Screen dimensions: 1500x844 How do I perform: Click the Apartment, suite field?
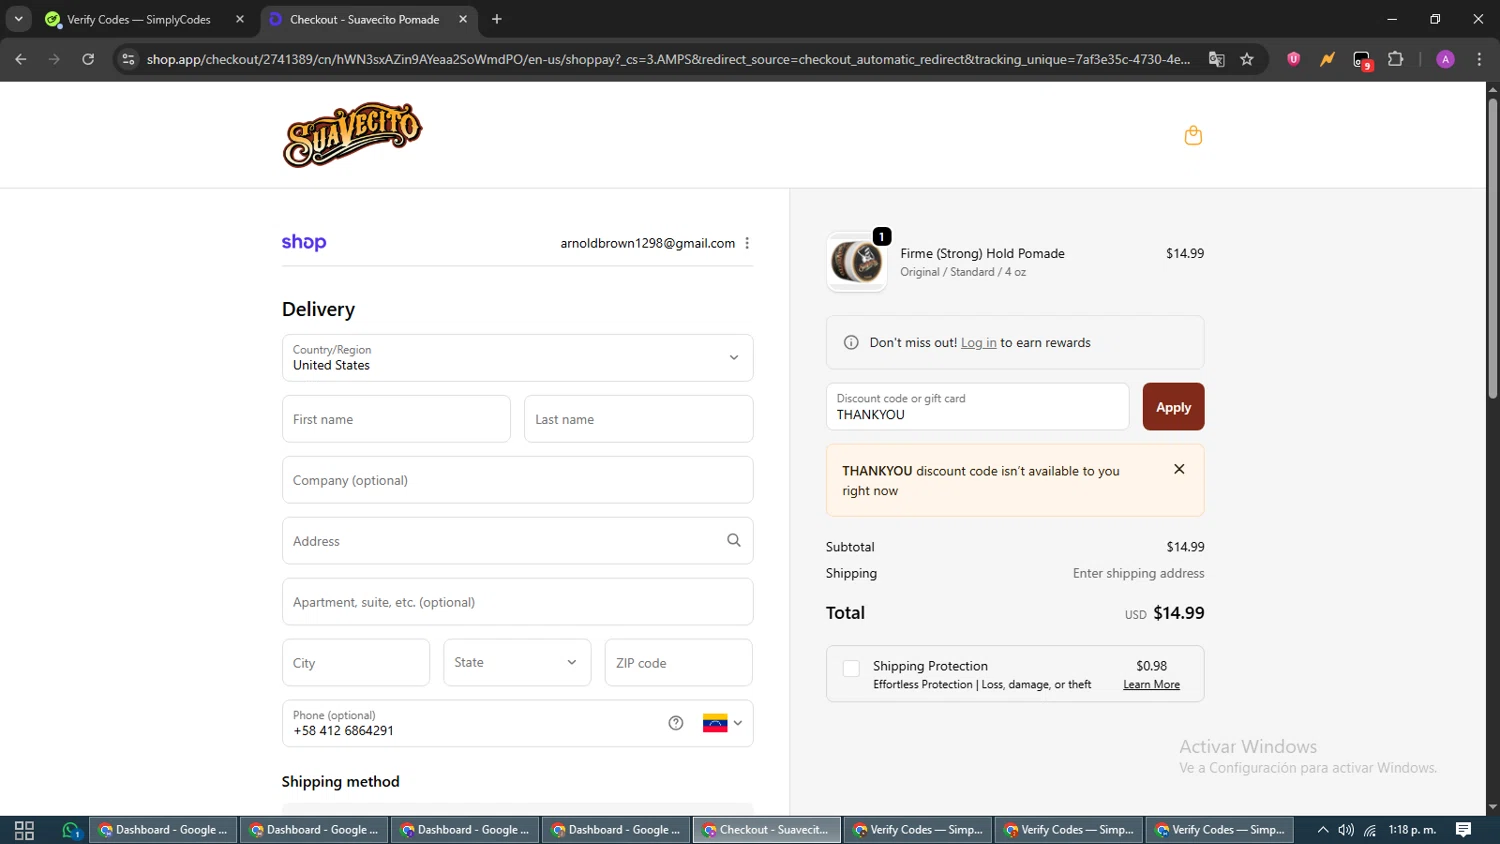click(517, 602)
